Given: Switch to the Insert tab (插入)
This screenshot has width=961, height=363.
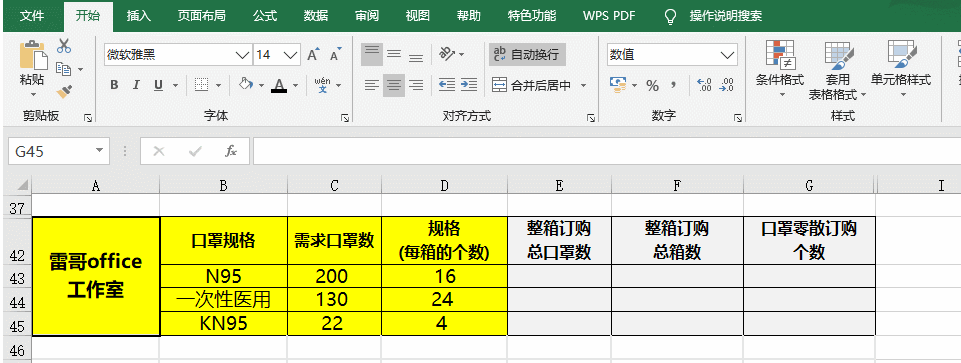Looking at the screenshot, I should click(x=139, y=16).
